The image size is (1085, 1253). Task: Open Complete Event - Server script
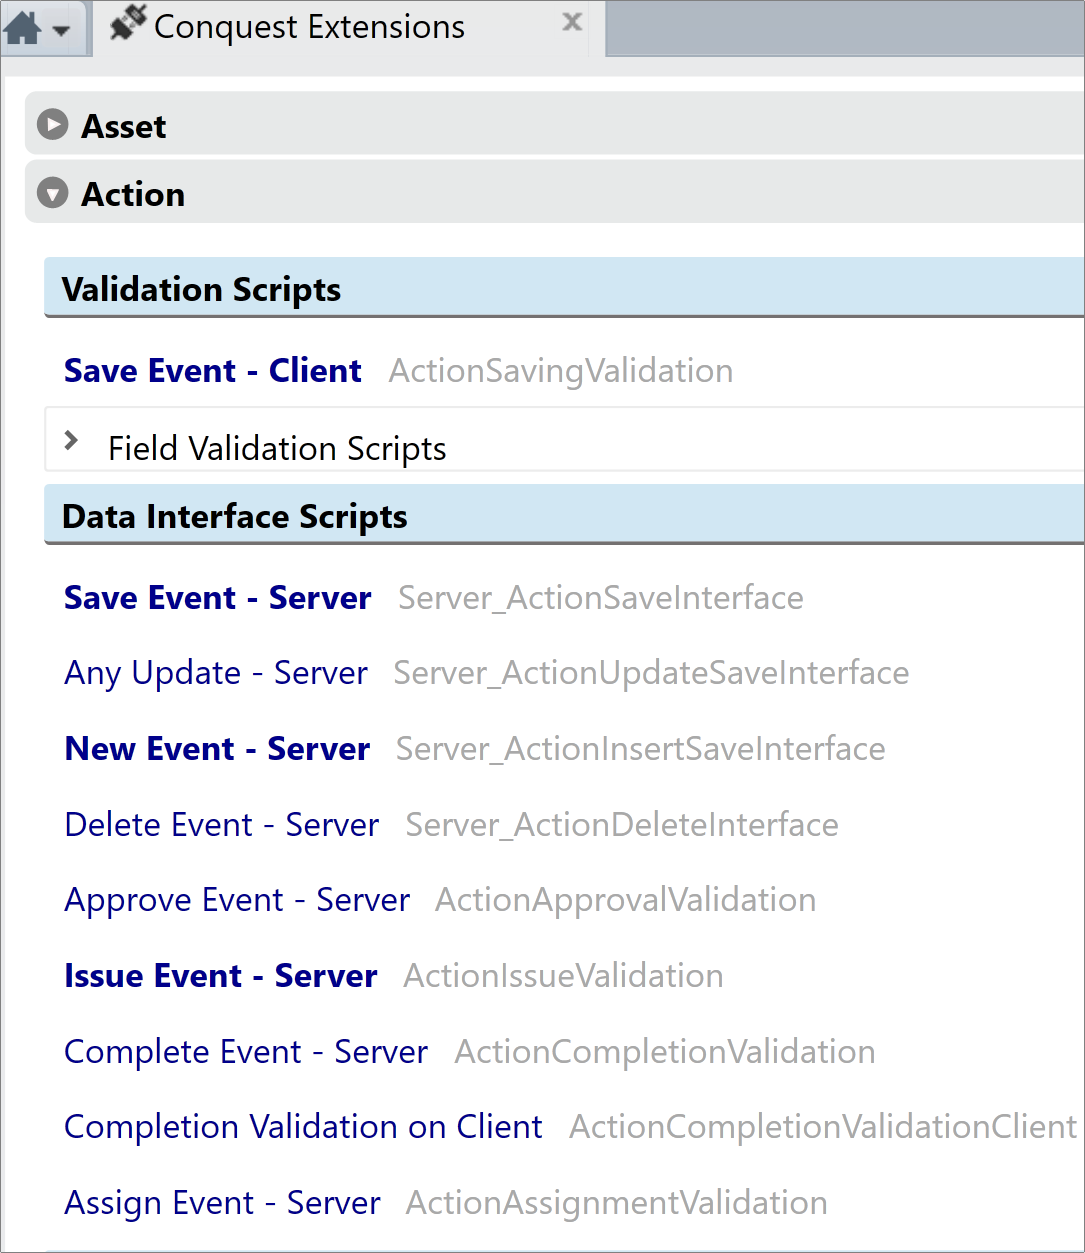click(246, 1052)
